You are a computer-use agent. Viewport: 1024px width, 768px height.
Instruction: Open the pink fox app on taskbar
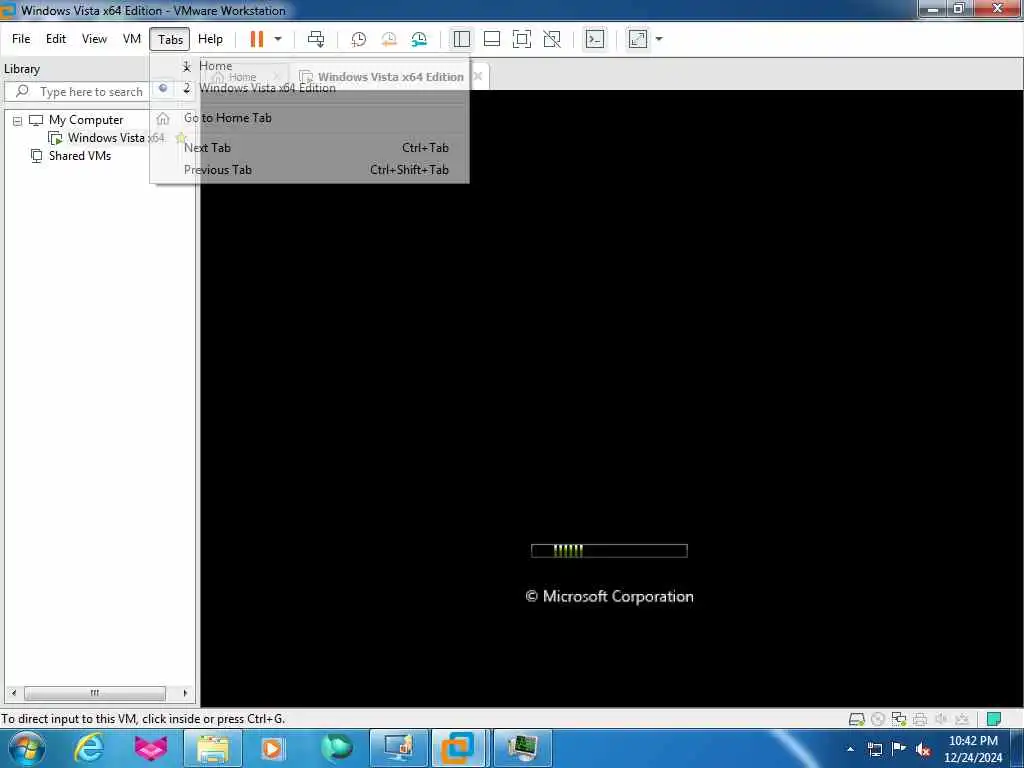(x=151, y=748)
